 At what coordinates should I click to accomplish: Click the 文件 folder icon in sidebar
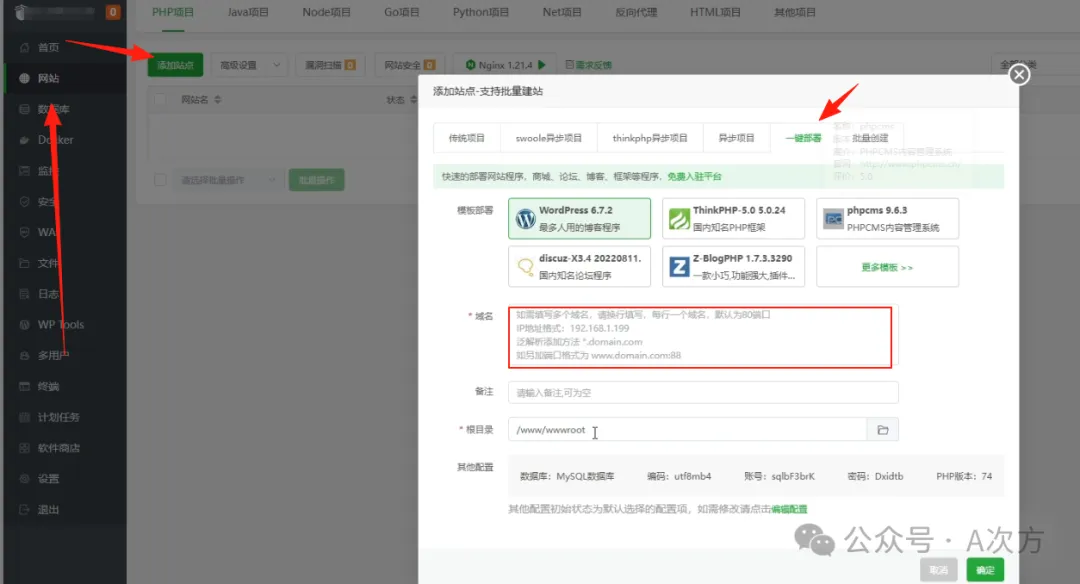(x=25, y=263)
